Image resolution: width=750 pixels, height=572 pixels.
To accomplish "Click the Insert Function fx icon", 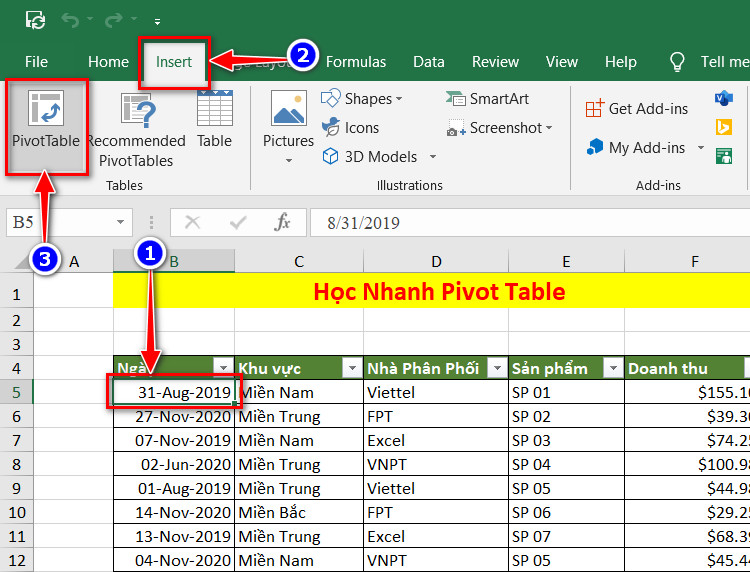I will 282,222.
